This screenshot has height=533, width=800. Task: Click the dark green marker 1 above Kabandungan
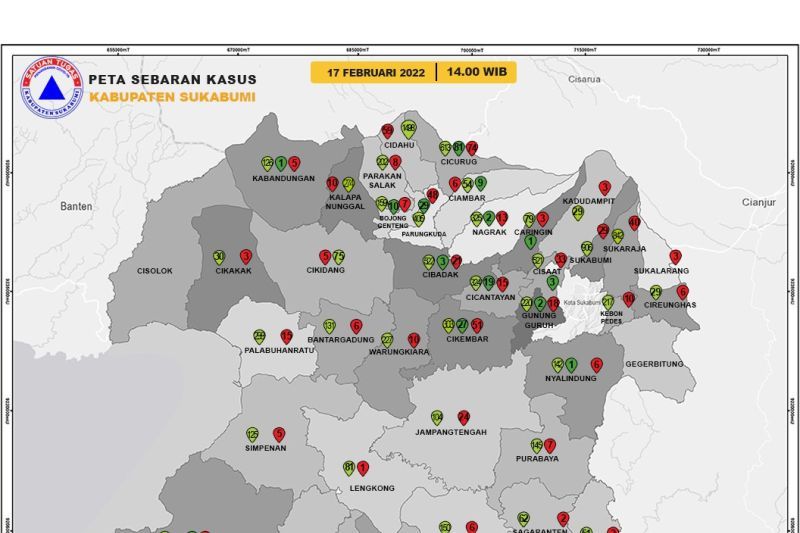[281, 163]
